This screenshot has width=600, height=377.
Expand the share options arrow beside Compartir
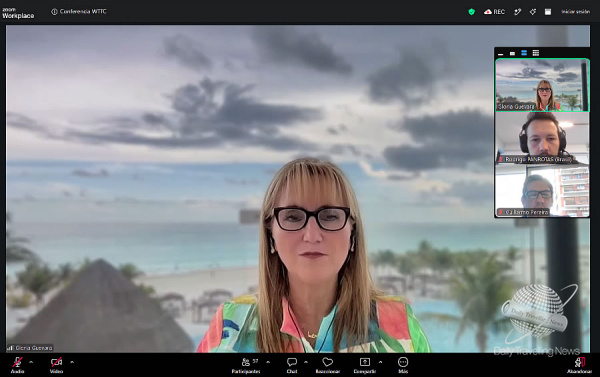(x=380, y=362)
